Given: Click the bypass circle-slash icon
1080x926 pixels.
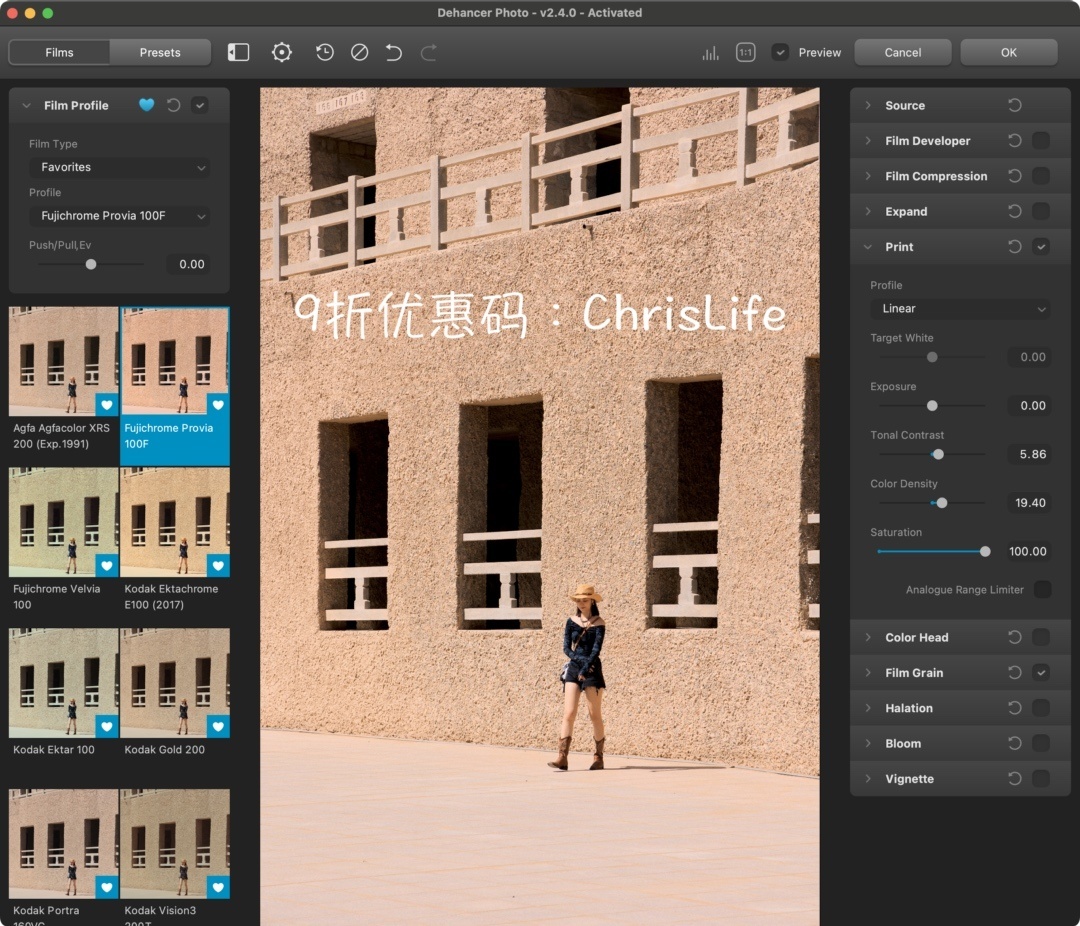Looking at the screenshot, I should pyautogui.click(x=359, y=52).
